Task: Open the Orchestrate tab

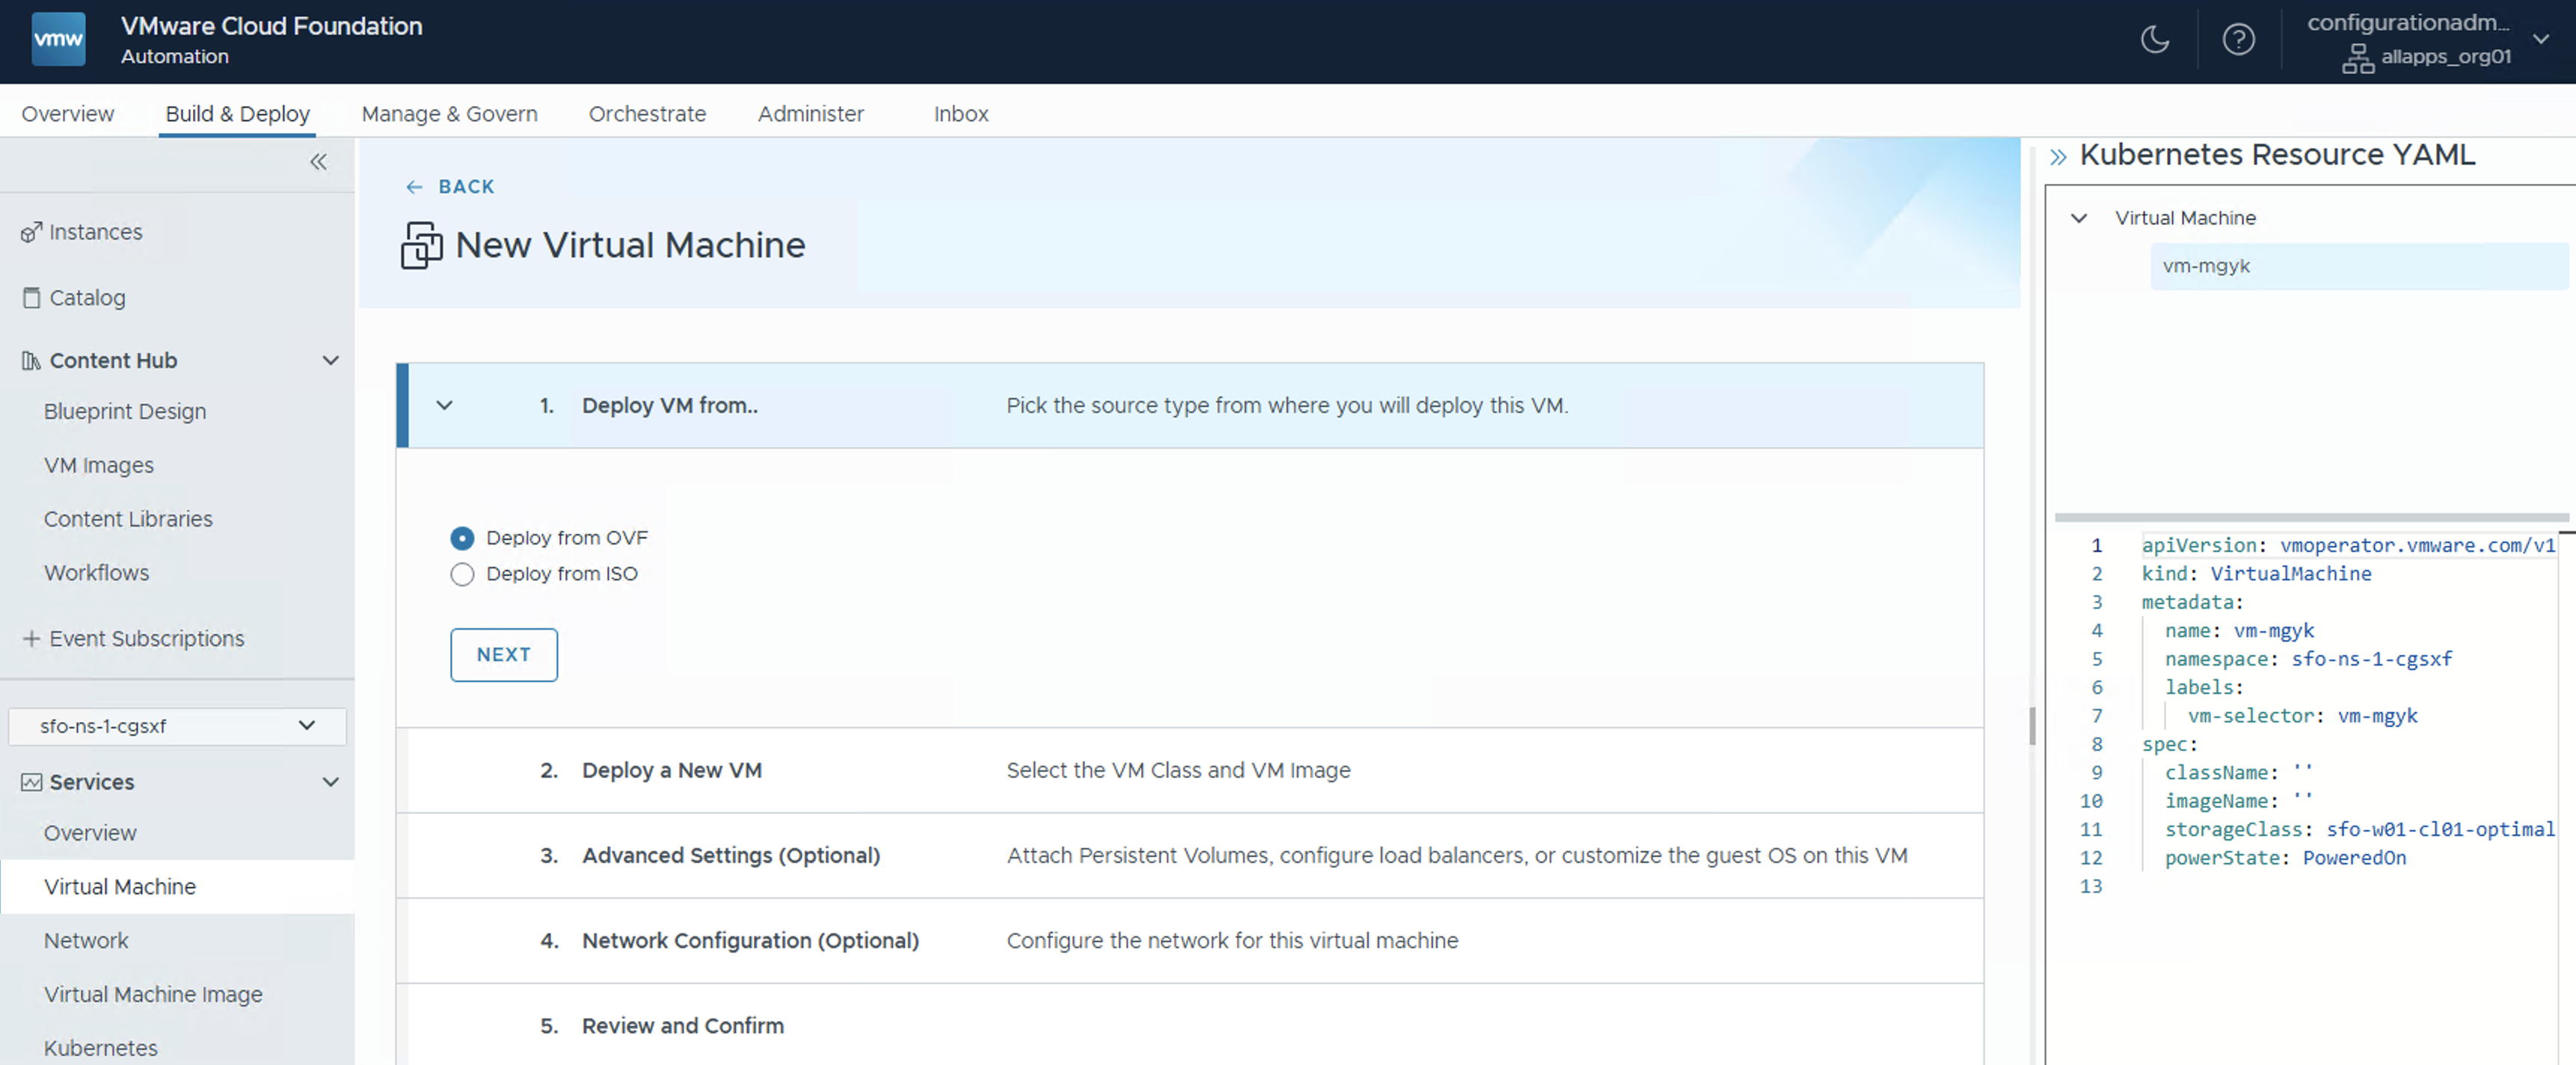Action: (x=647, y=114)
